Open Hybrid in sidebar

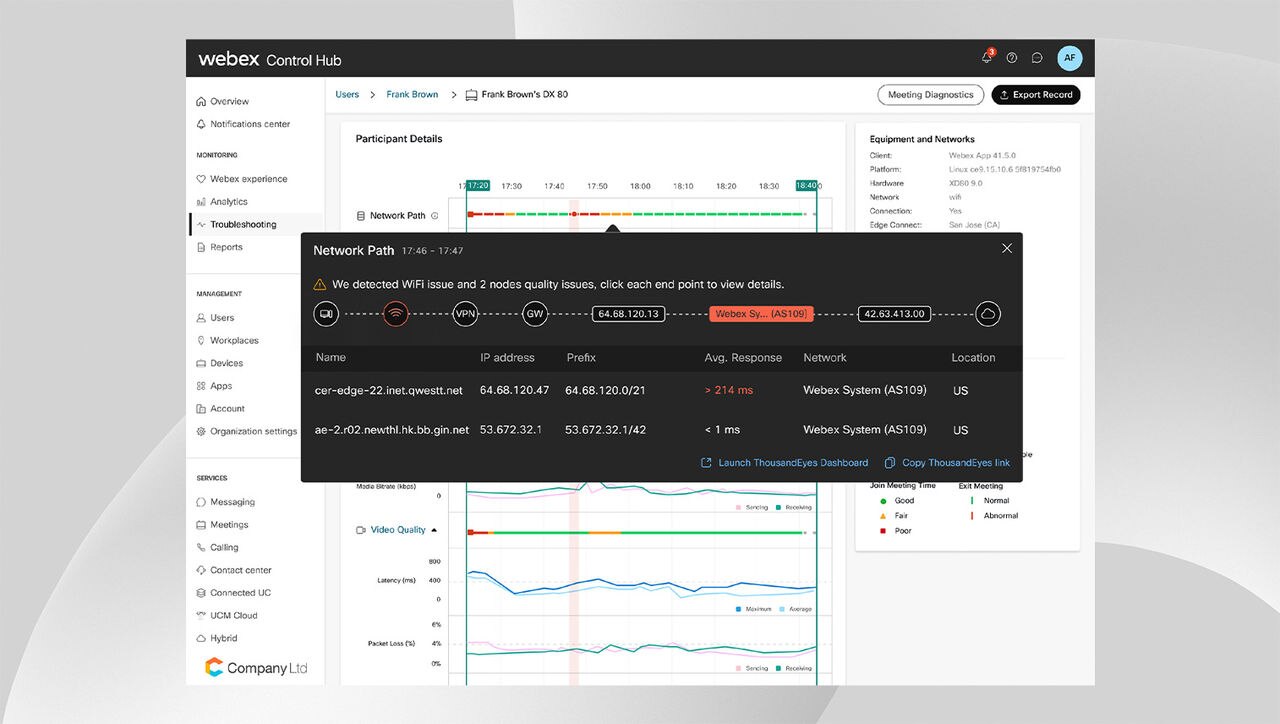tap(217, 638)
